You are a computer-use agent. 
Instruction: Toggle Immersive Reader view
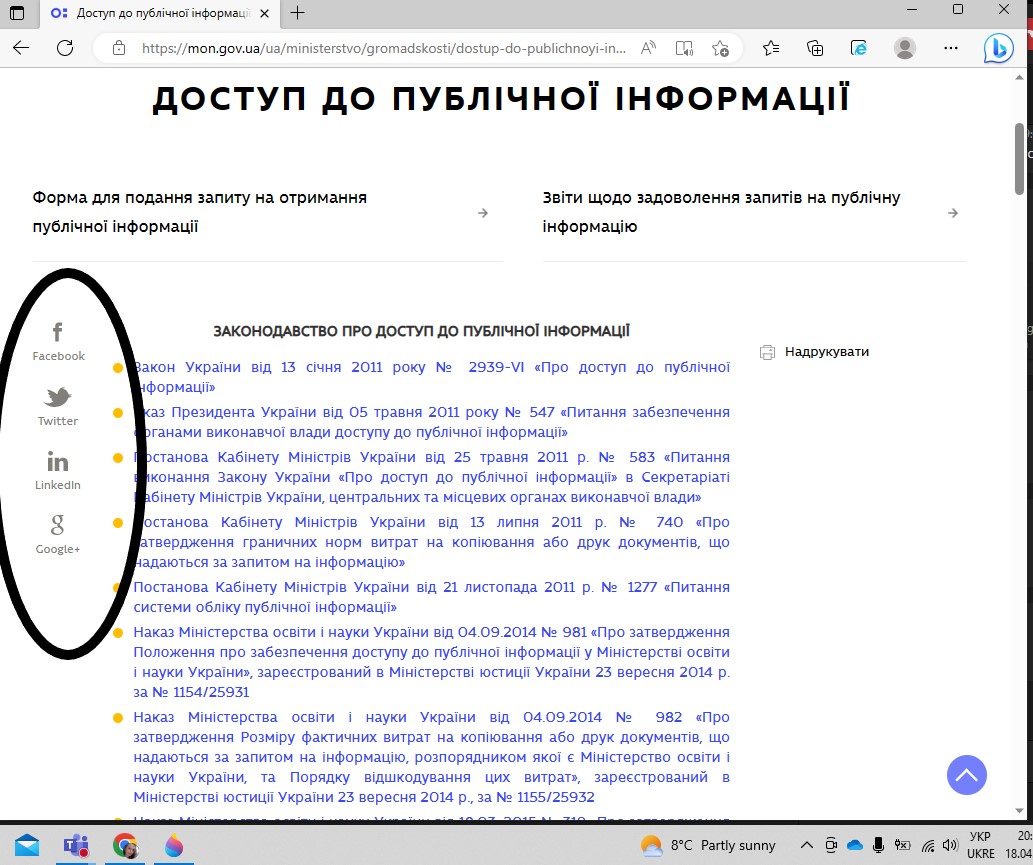pos(684,48)
